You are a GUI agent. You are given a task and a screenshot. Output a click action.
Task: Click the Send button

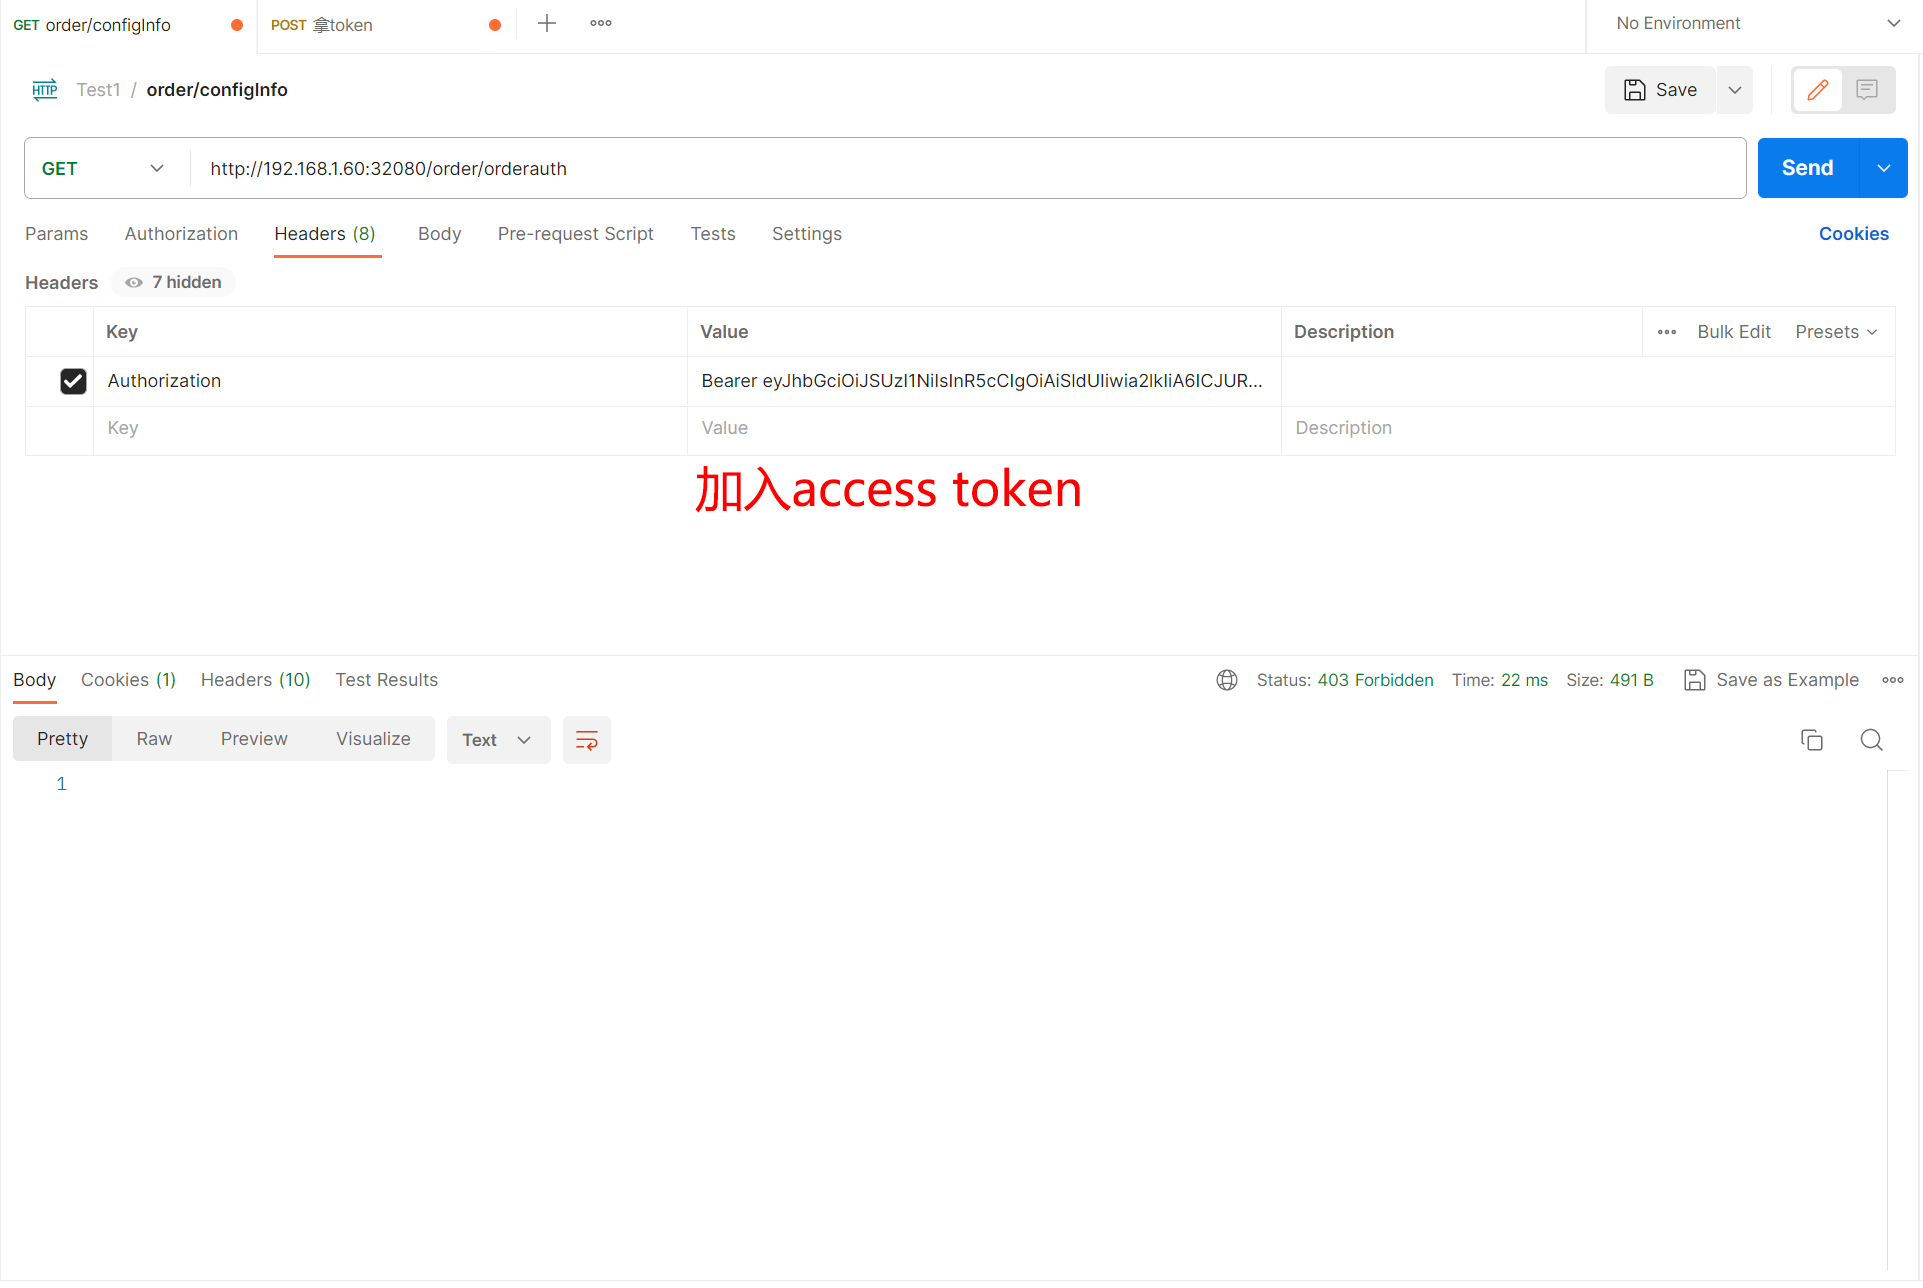(x=1808, y=169)
